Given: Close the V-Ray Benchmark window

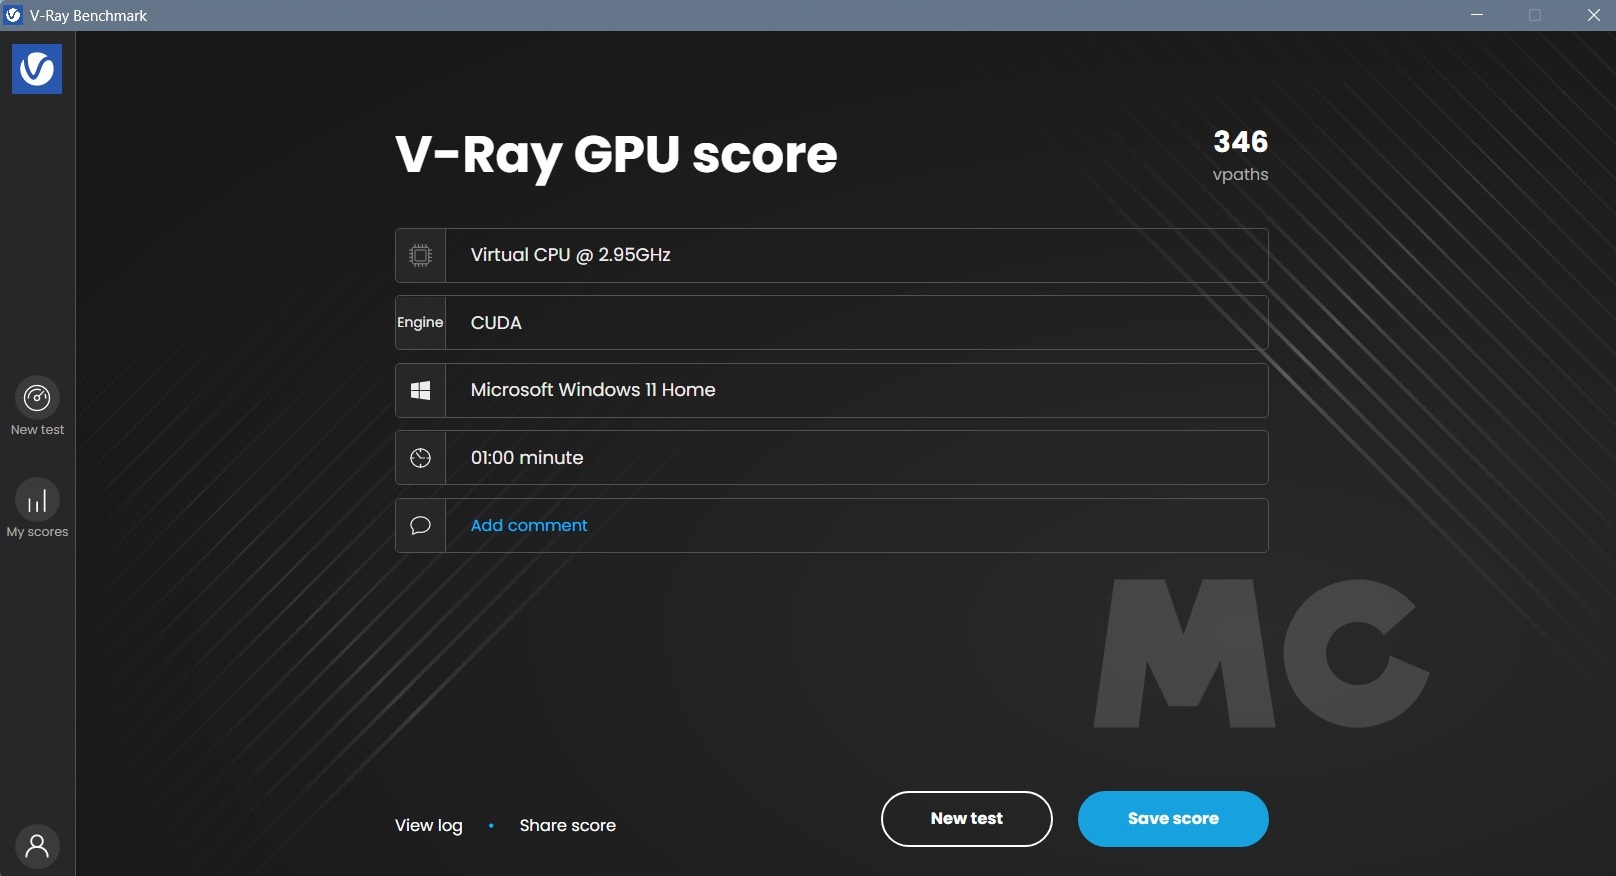Looking at the screenshot, I should coord(1594,15).
